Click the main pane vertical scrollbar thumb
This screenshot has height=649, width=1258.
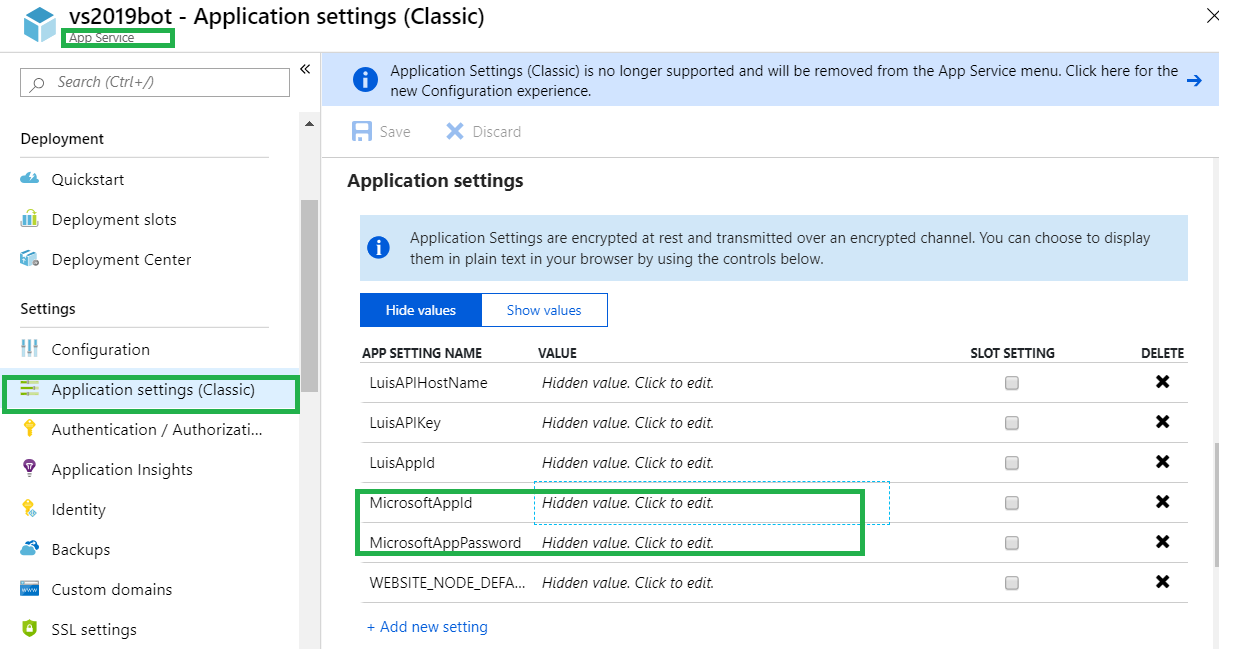[1216, 505]
